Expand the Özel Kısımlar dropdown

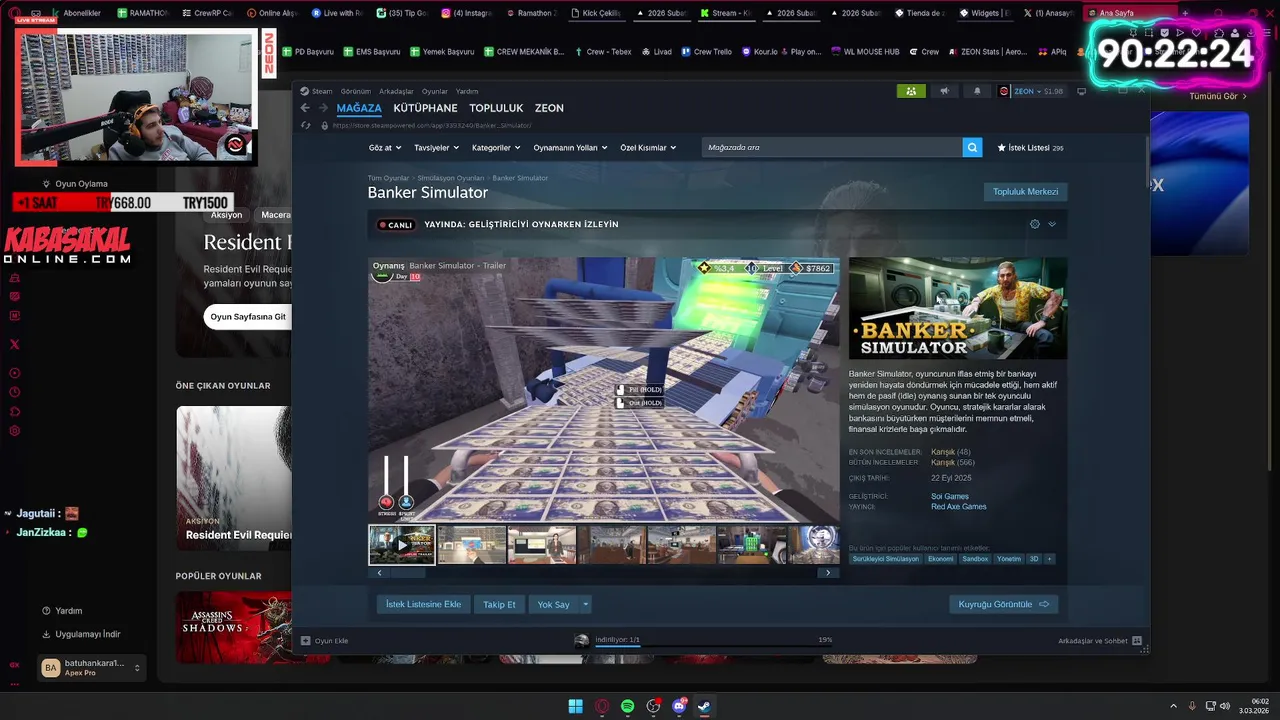648,147
